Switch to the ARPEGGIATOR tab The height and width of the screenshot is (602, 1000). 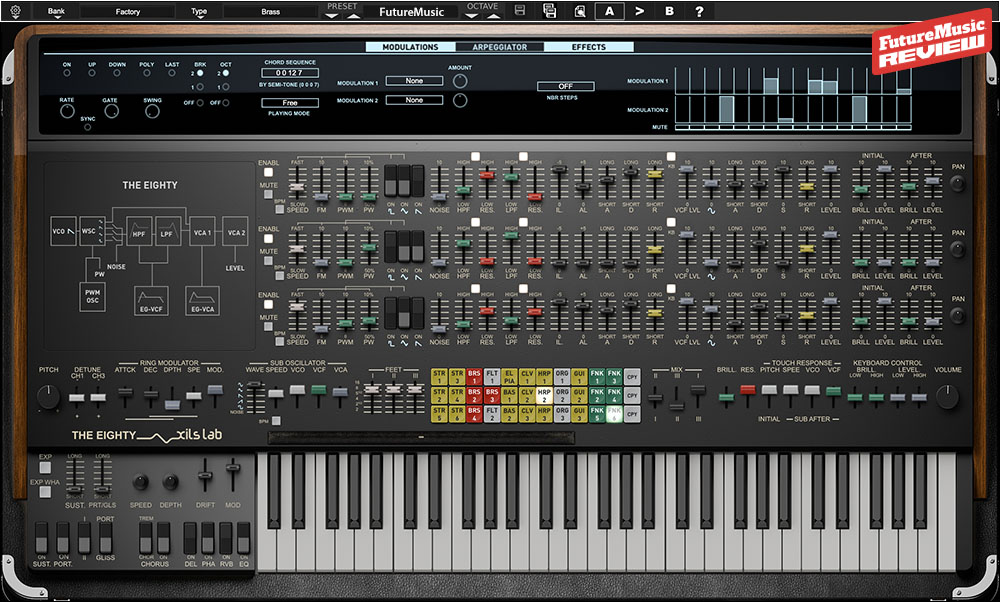click(500, 47)
